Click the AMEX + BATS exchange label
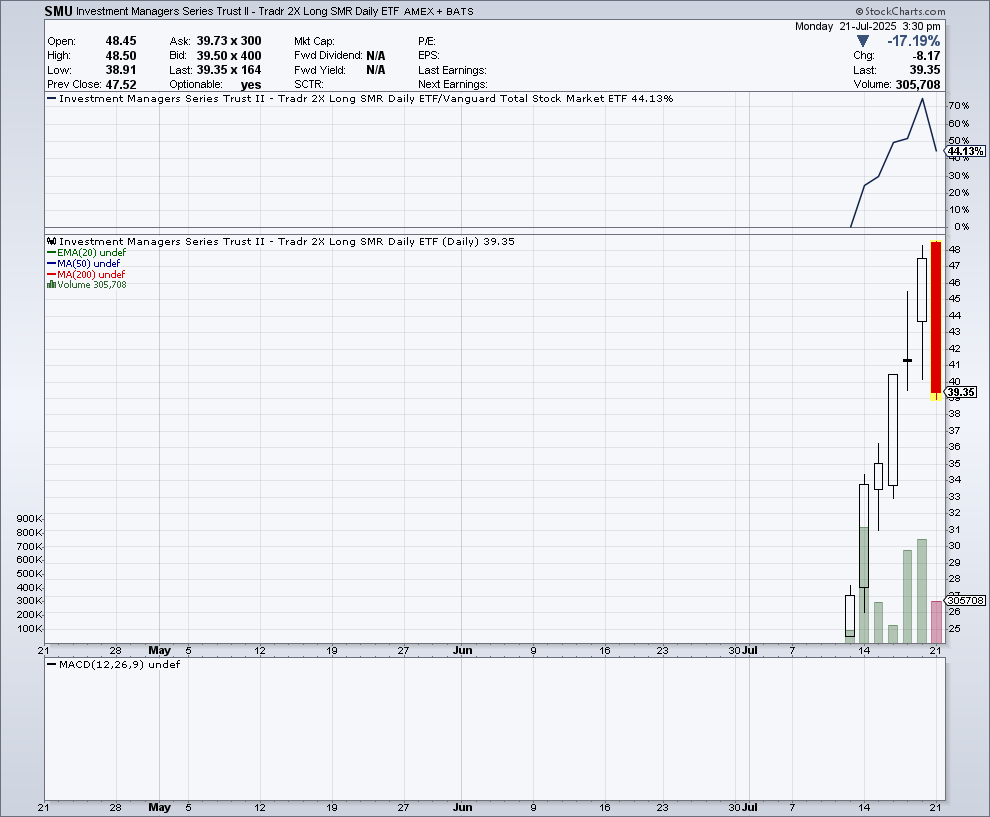 (438, 11)
